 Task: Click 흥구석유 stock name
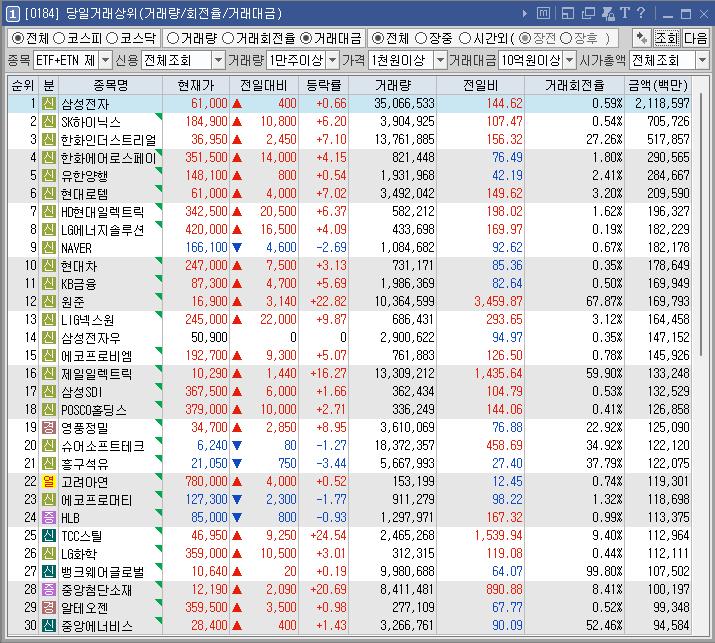pyautogui.click(x=85, y=464)
